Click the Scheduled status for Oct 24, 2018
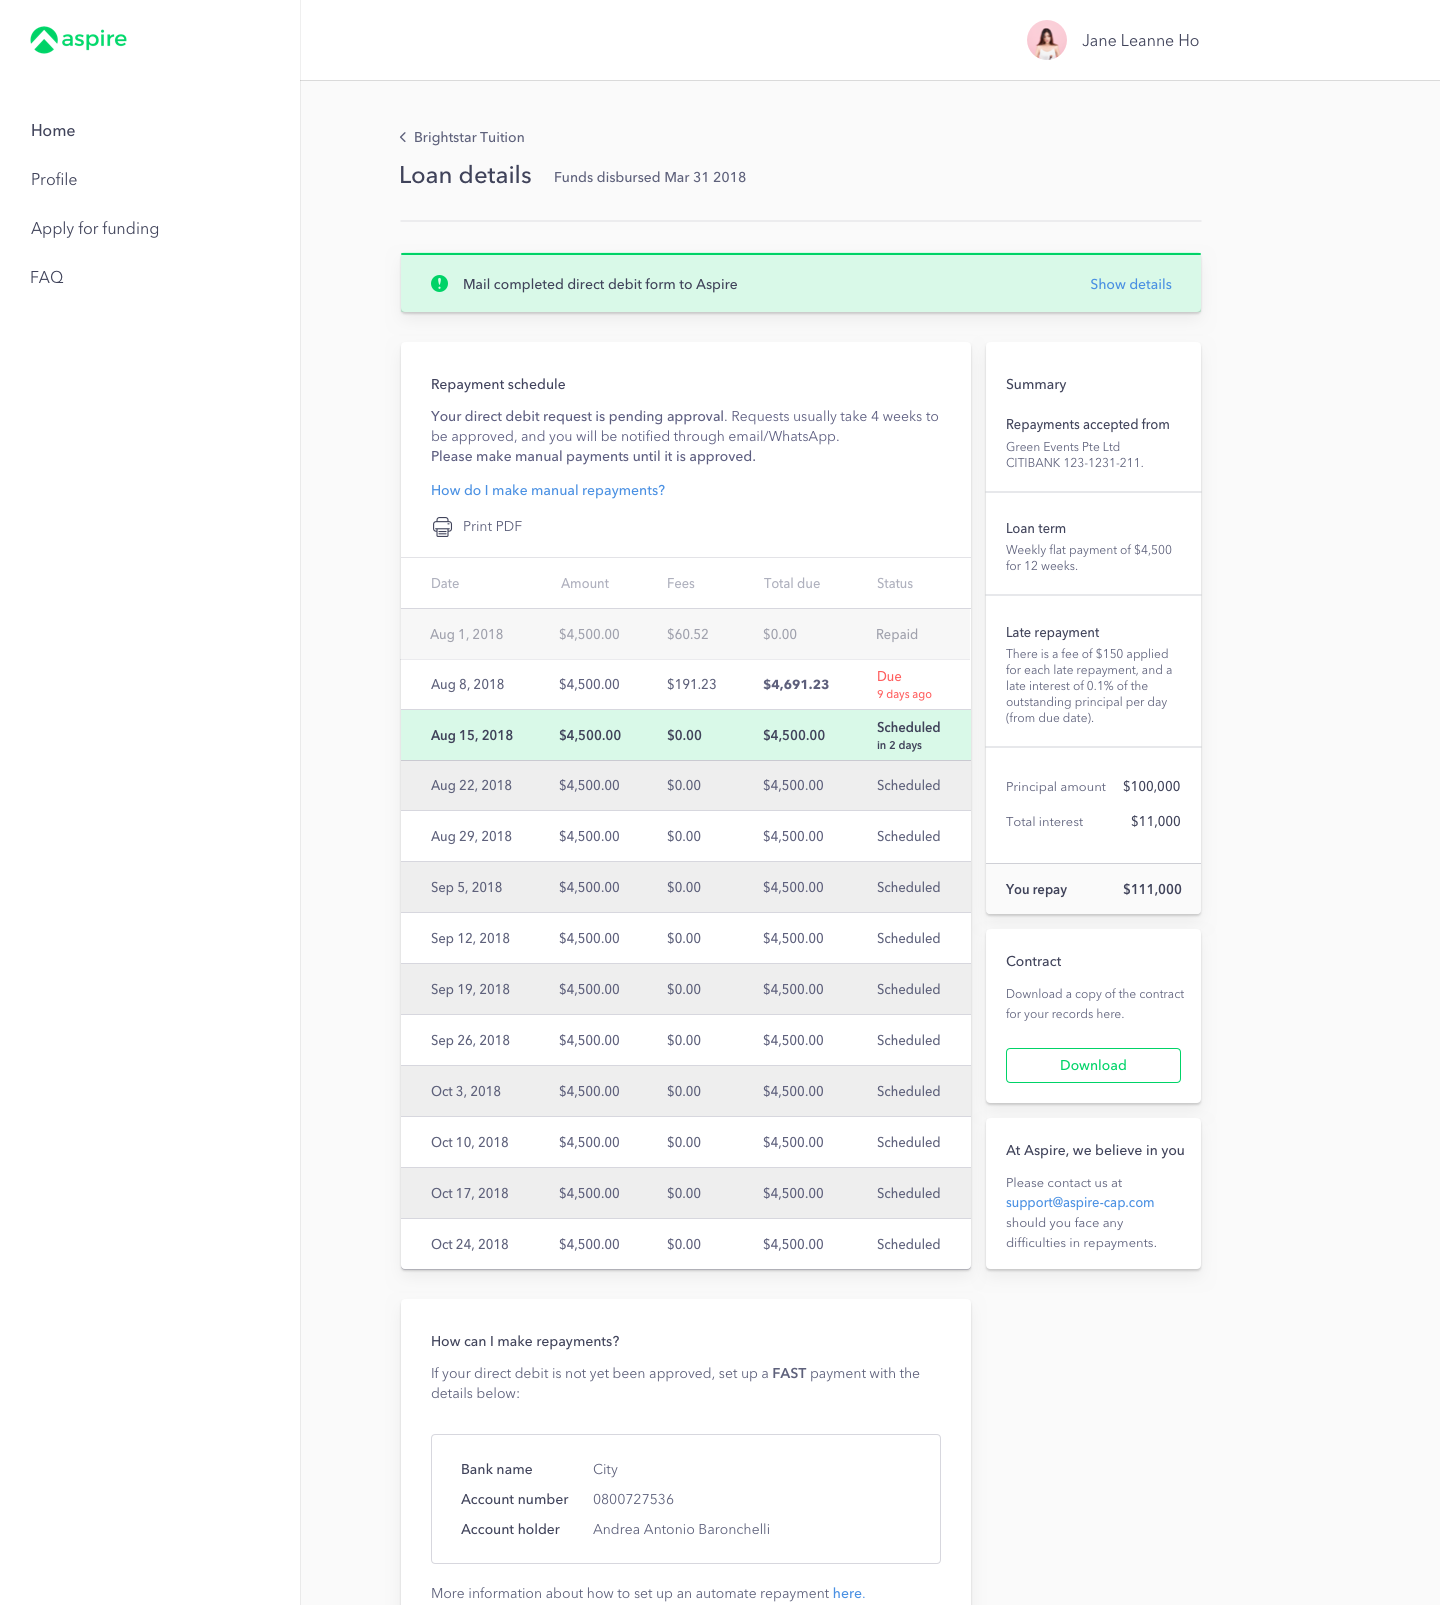 tap(909, 1244)
